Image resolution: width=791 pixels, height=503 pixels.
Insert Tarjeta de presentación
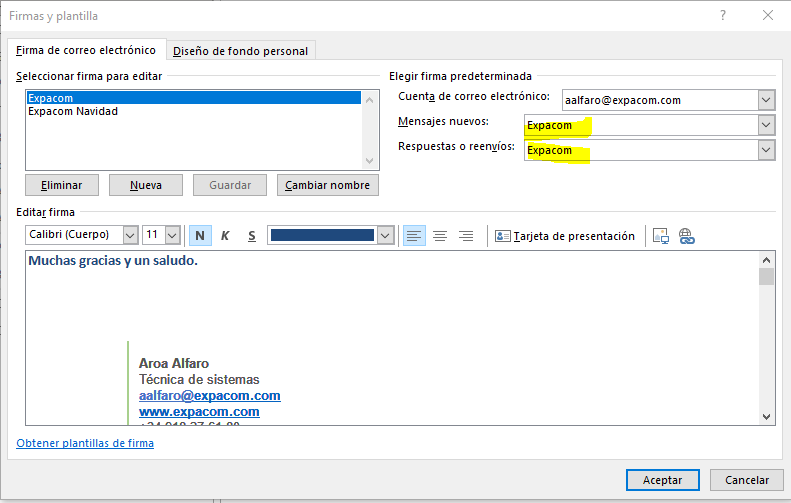pos(565,236)
